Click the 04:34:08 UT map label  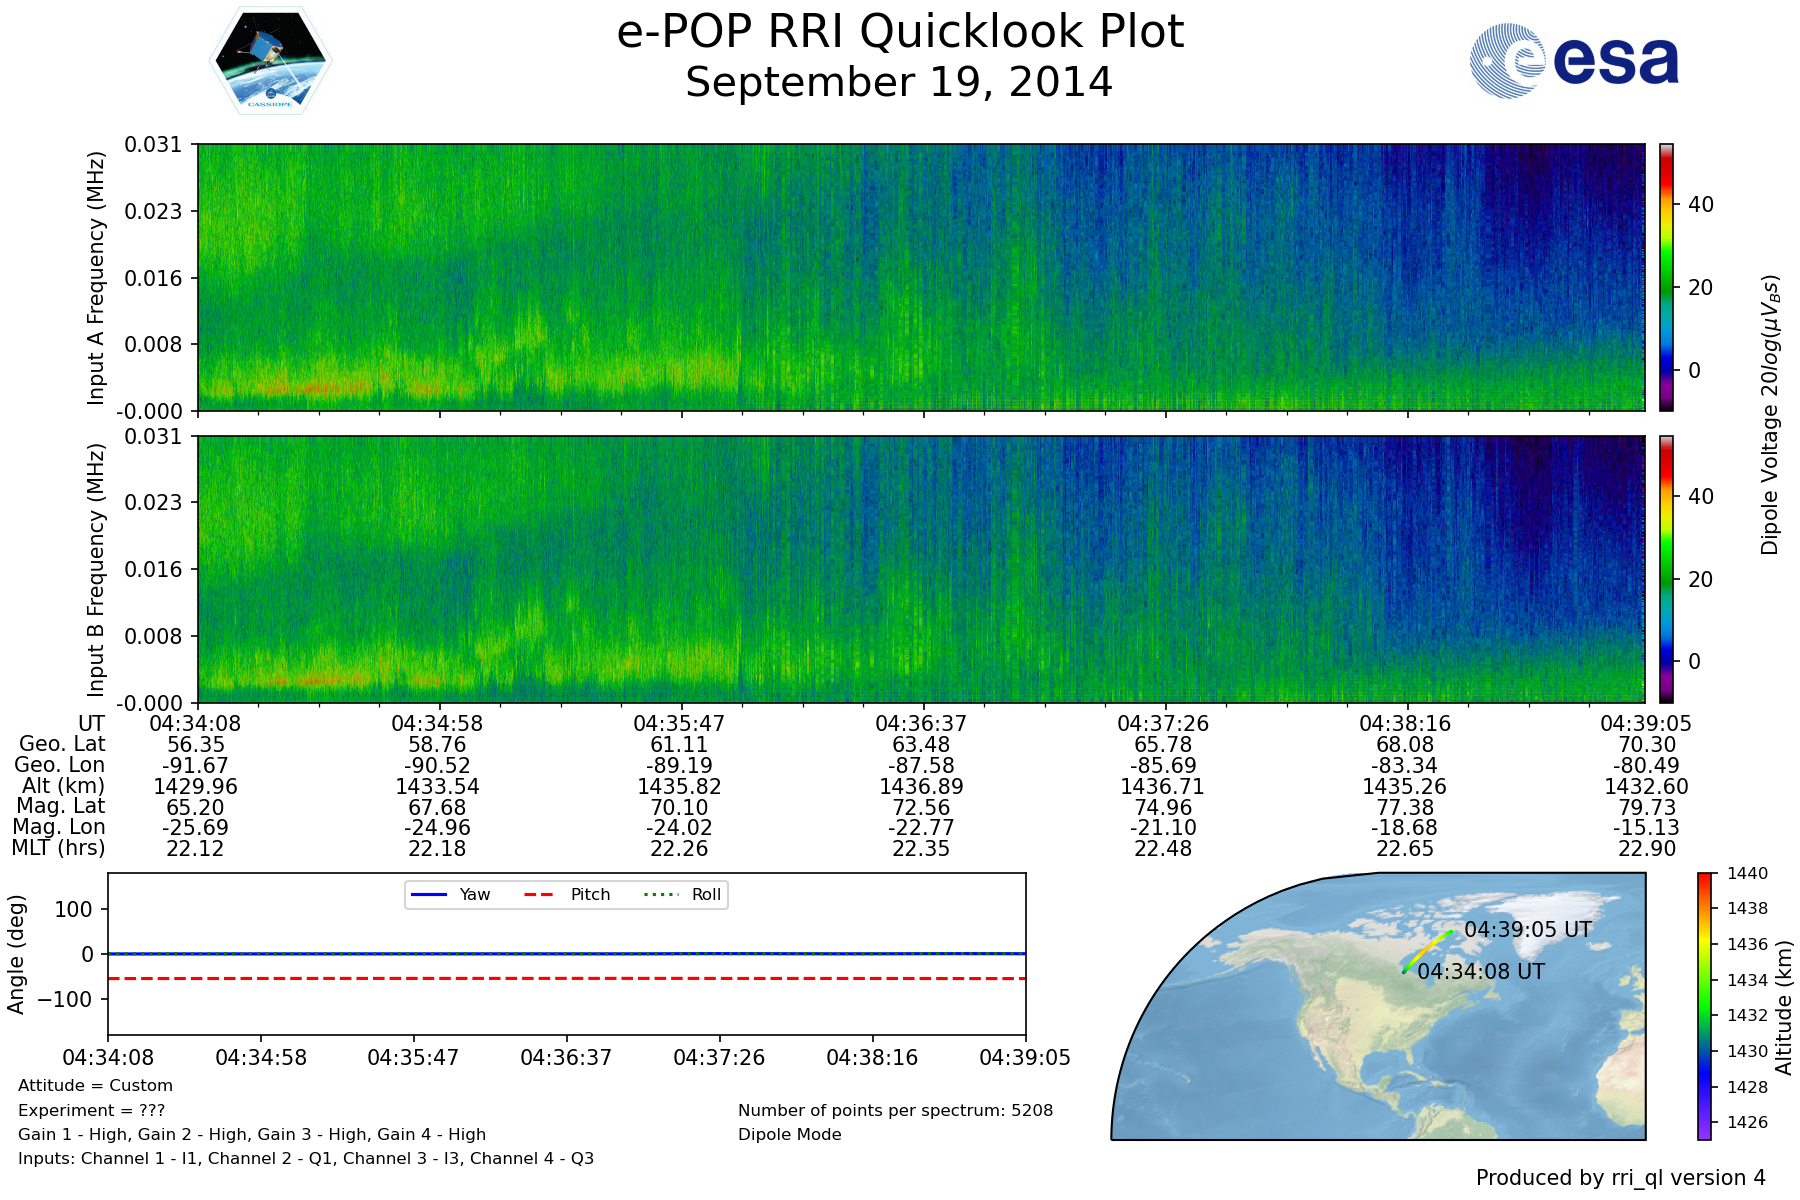click(1481, 971)
